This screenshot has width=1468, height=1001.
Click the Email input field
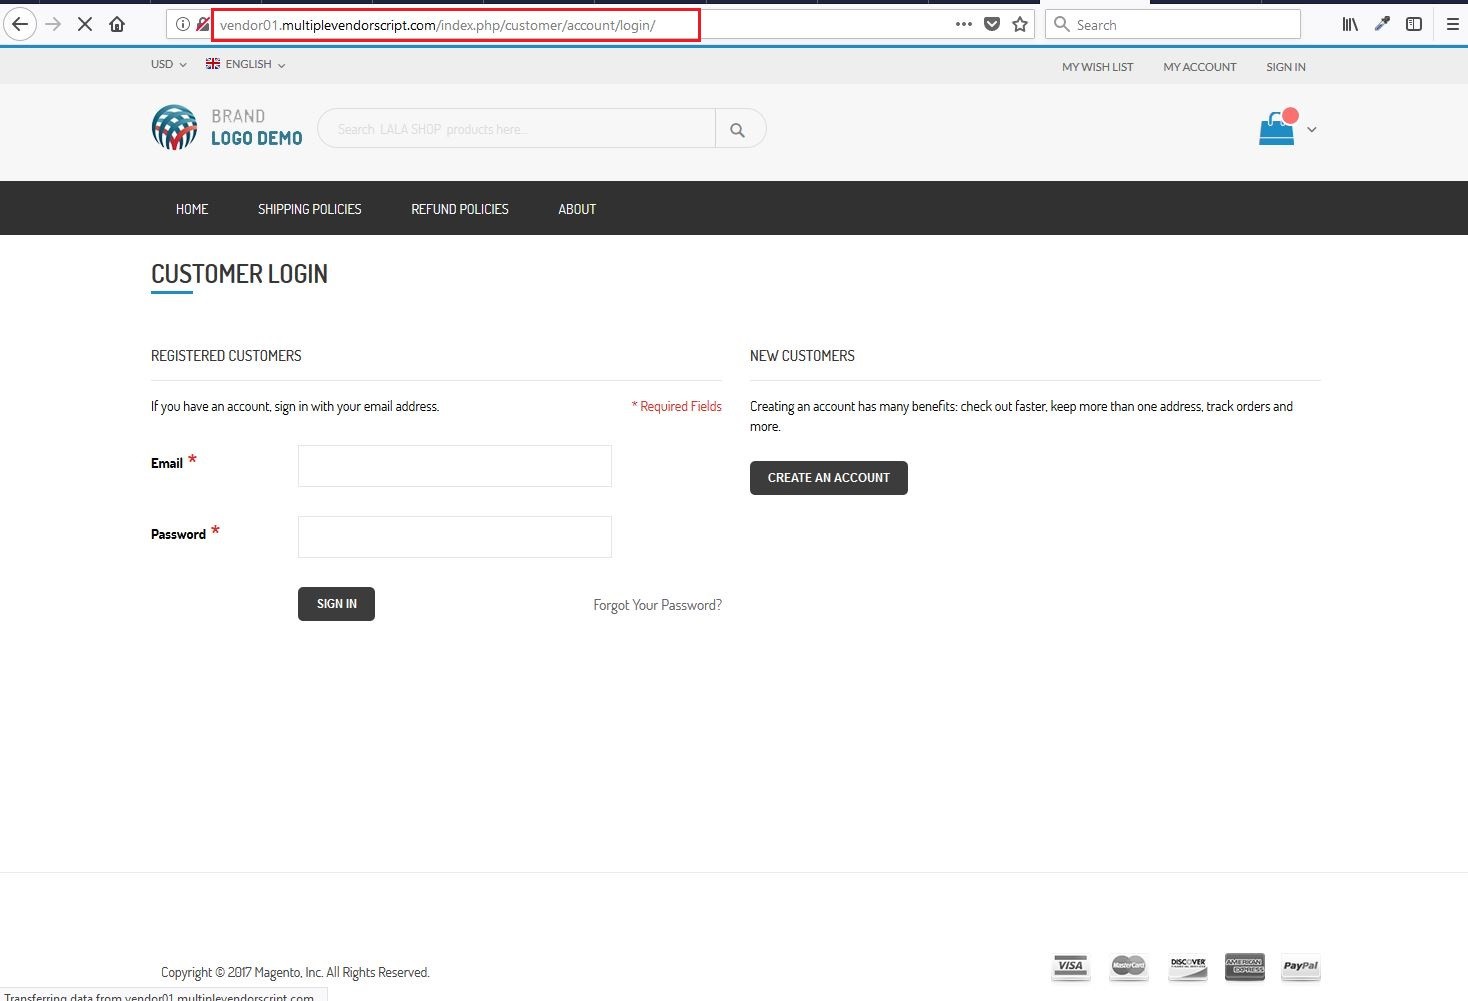454,465
